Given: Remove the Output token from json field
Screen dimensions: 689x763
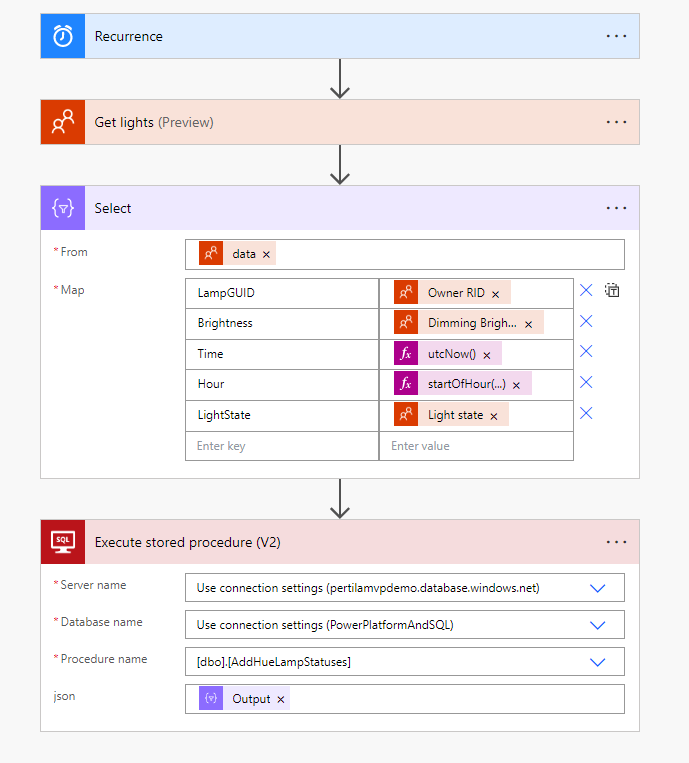Looking at the screenshot, I should (281, 700).
